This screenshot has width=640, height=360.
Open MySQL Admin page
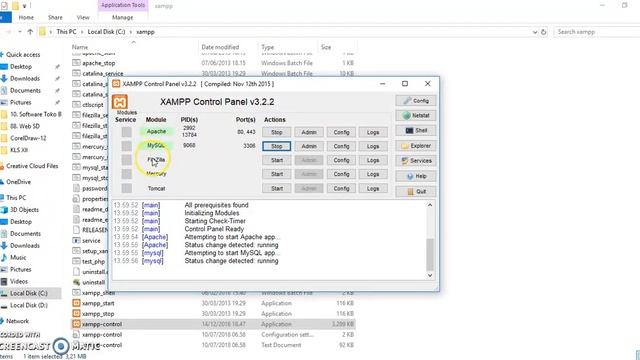coord(309,146)
